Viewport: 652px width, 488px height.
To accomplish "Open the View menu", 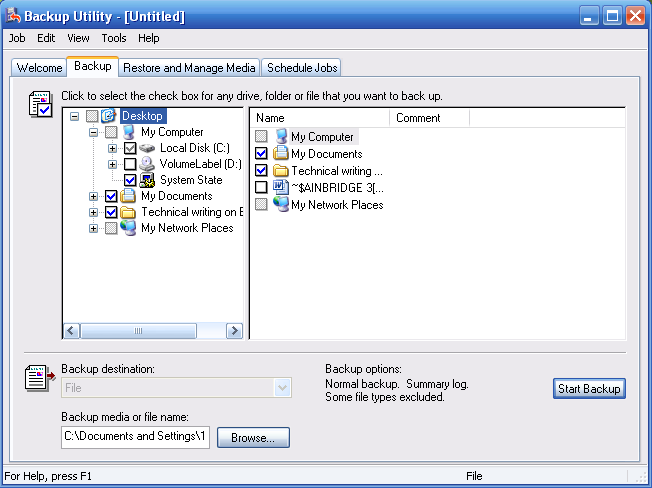I will coord(78,38).
